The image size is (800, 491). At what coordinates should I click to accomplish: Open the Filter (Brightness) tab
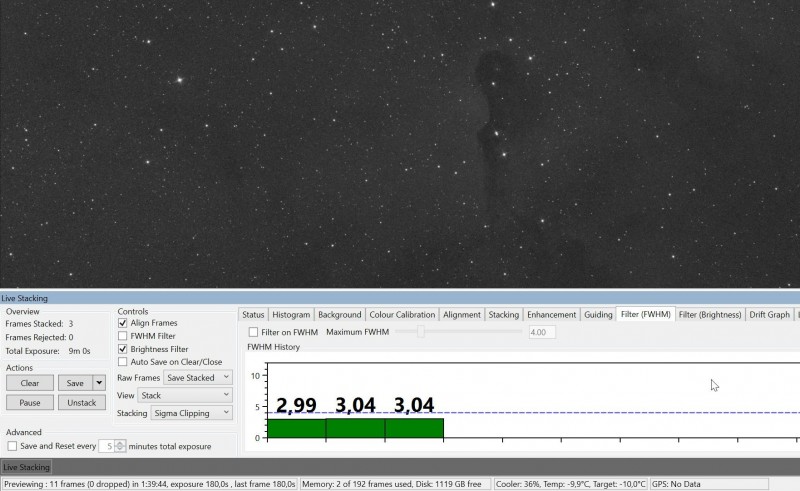(x=710, y=315)
